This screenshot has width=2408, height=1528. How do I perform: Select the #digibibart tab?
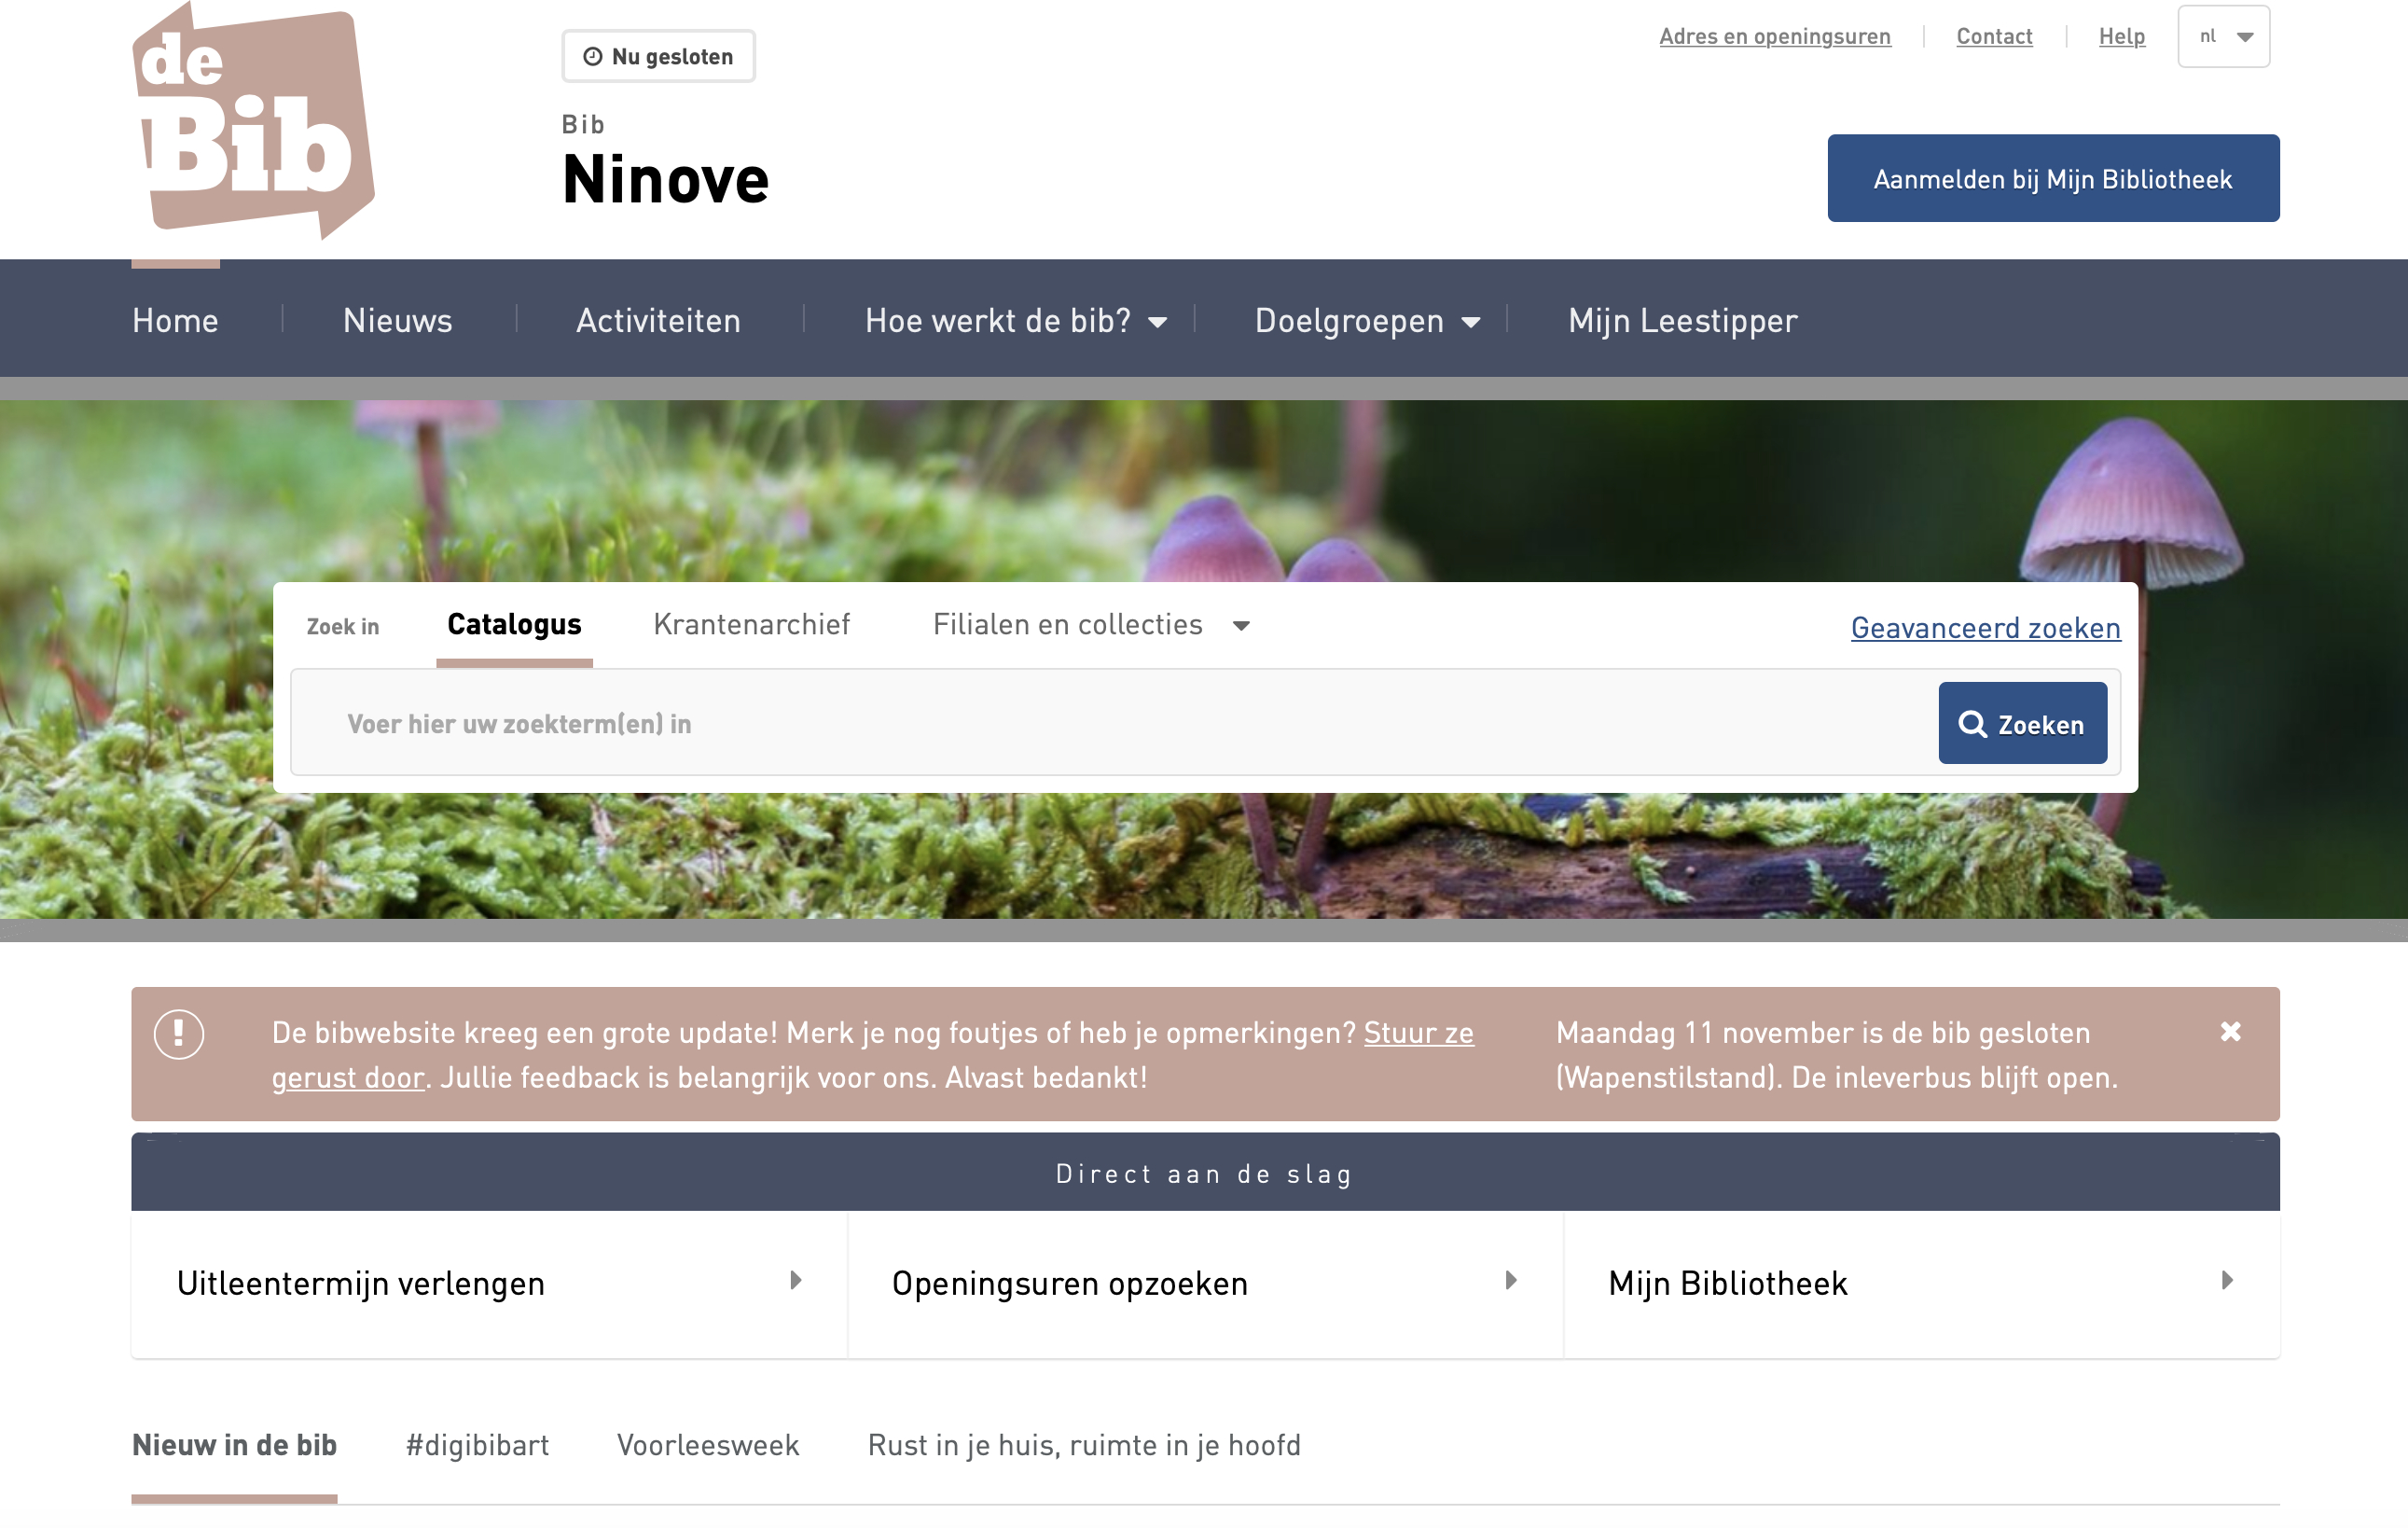(477, 1445)
